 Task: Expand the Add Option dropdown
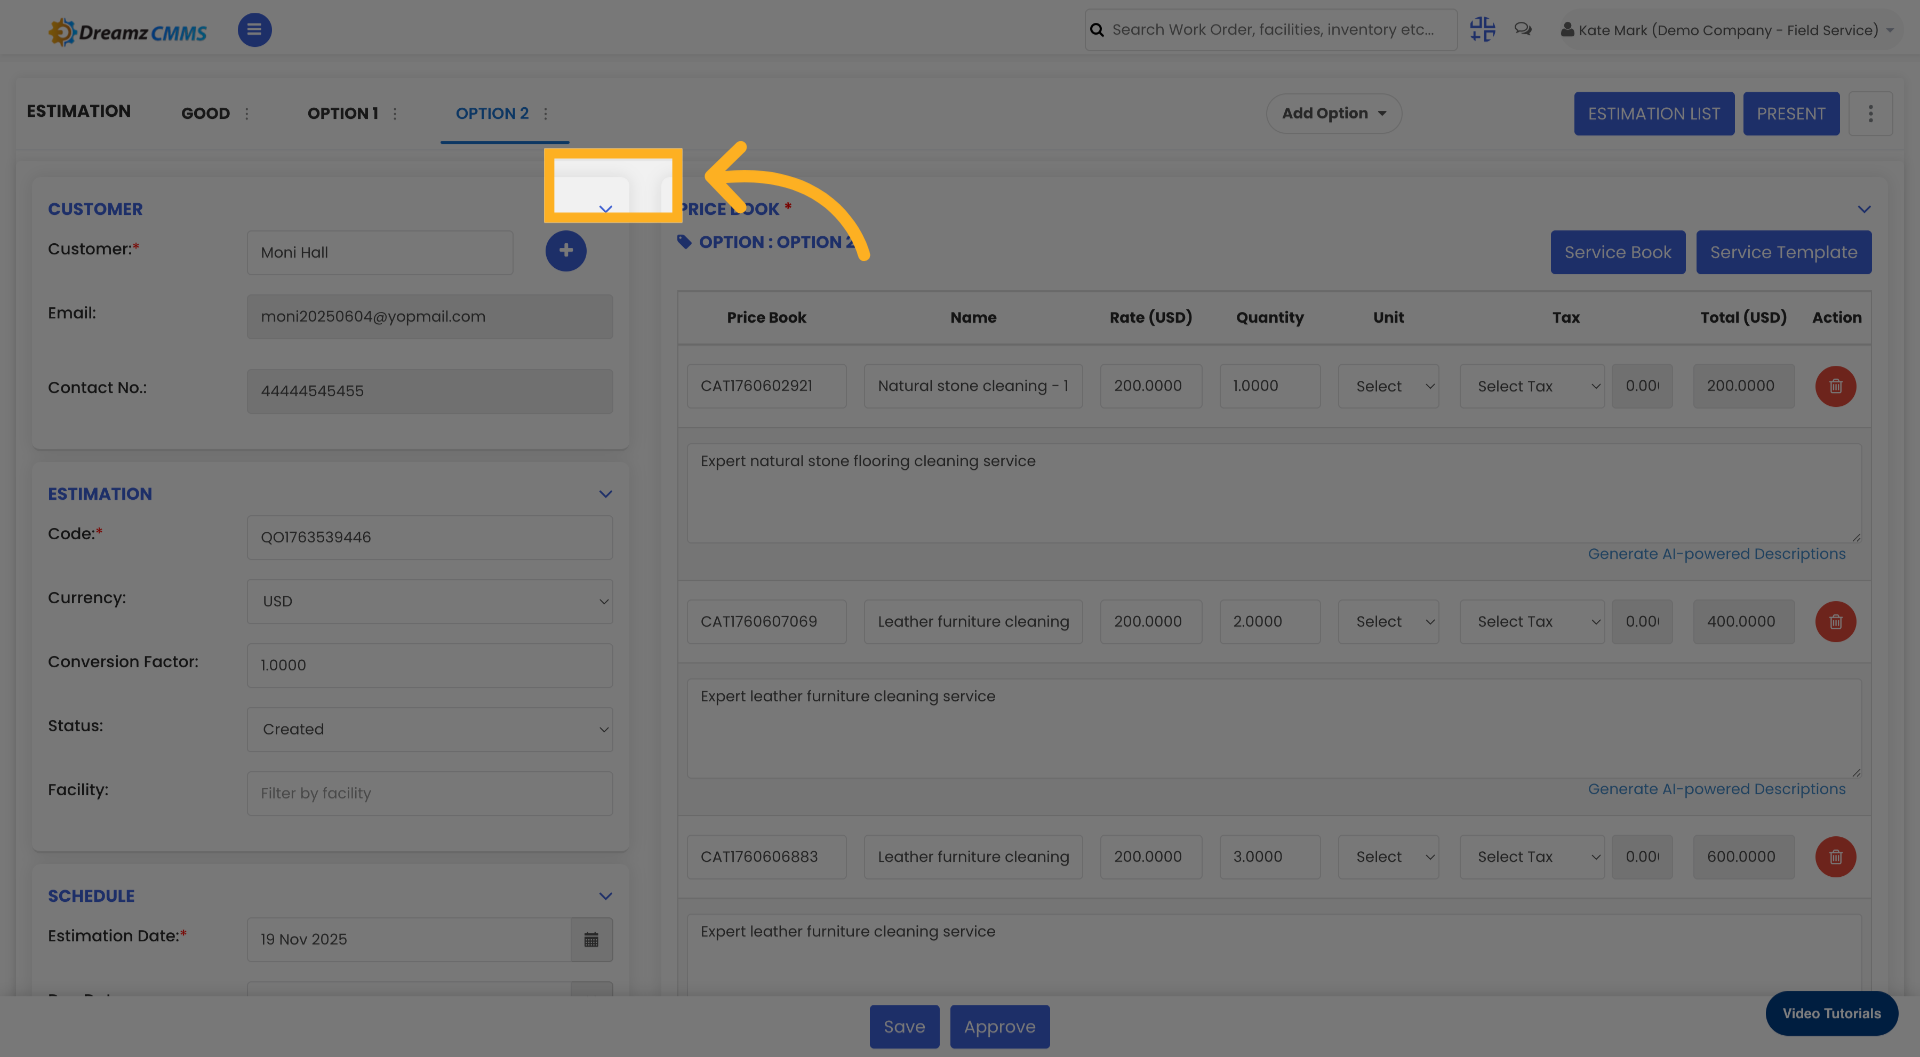tap(1334, 113)
